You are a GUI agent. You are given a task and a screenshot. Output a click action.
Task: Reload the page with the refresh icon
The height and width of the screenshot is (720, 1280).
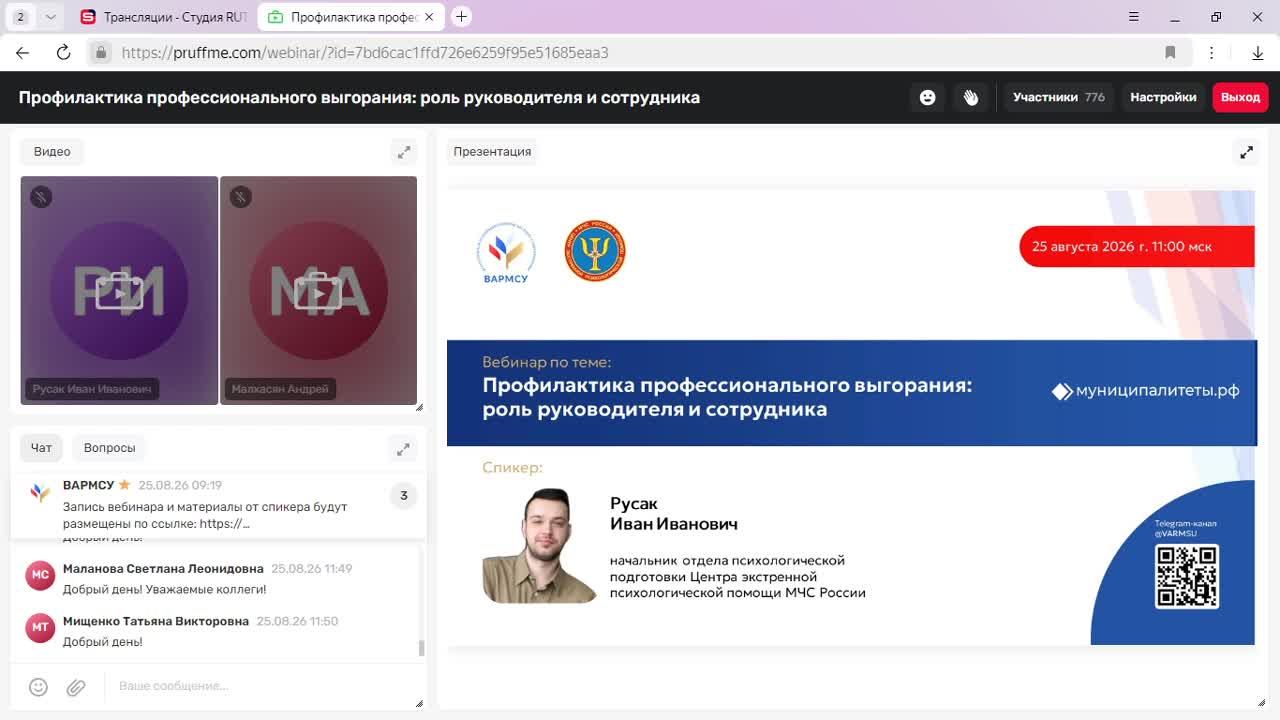point(63,52)
